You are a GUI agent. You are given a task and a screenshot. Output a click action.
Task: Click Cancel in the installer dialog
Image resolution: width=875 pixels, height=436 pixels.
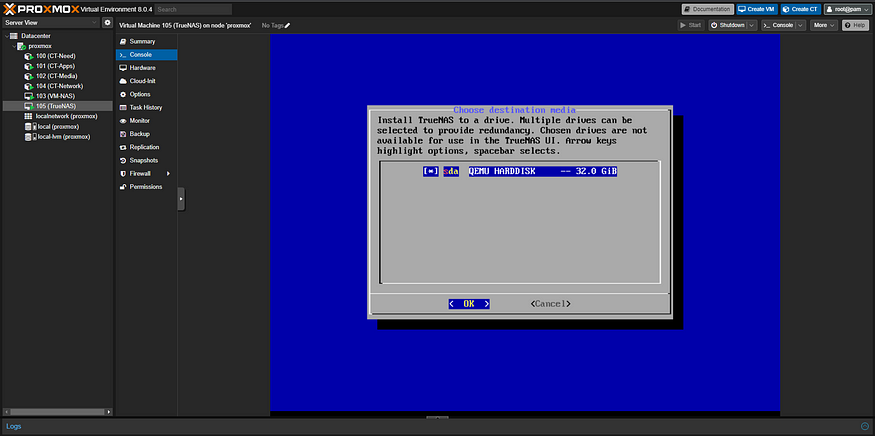coord(550,304)
